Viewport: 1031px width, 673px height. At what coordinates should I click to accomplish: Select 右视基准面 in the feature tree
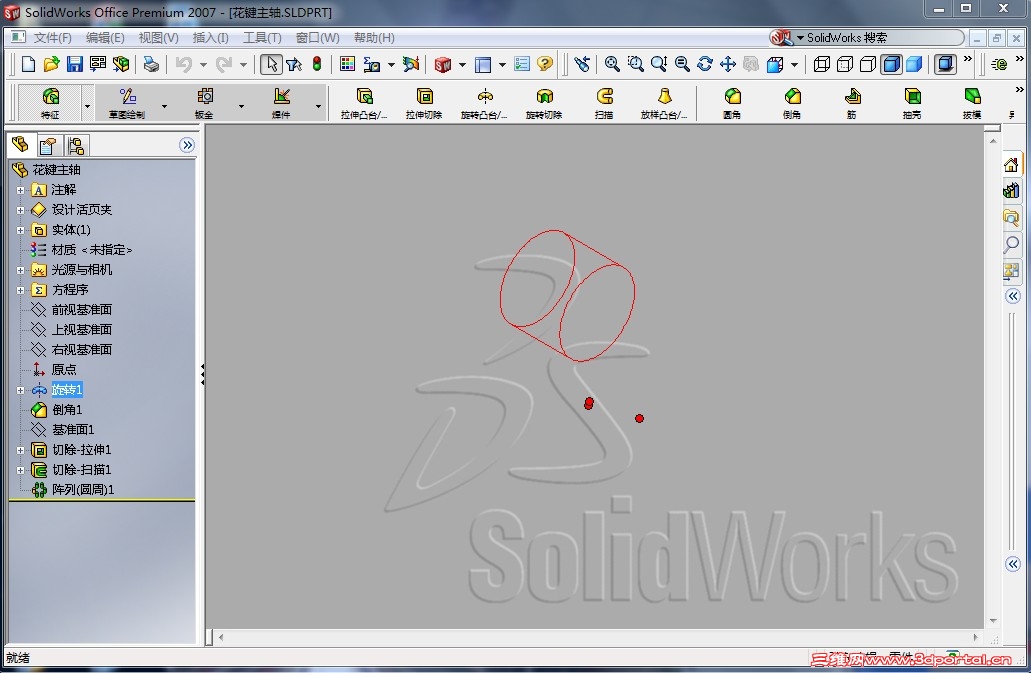[82, 350]
